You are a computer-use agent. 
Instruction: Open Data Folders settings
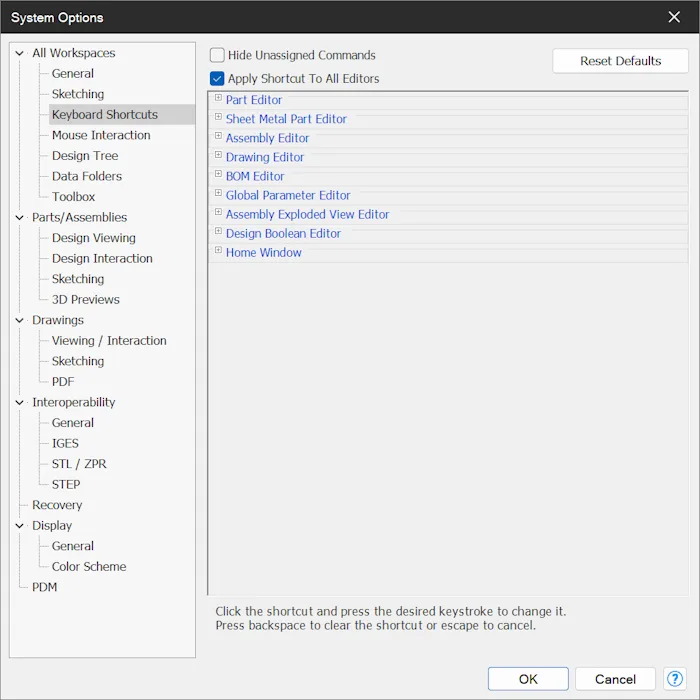click(x=87, y=176)
